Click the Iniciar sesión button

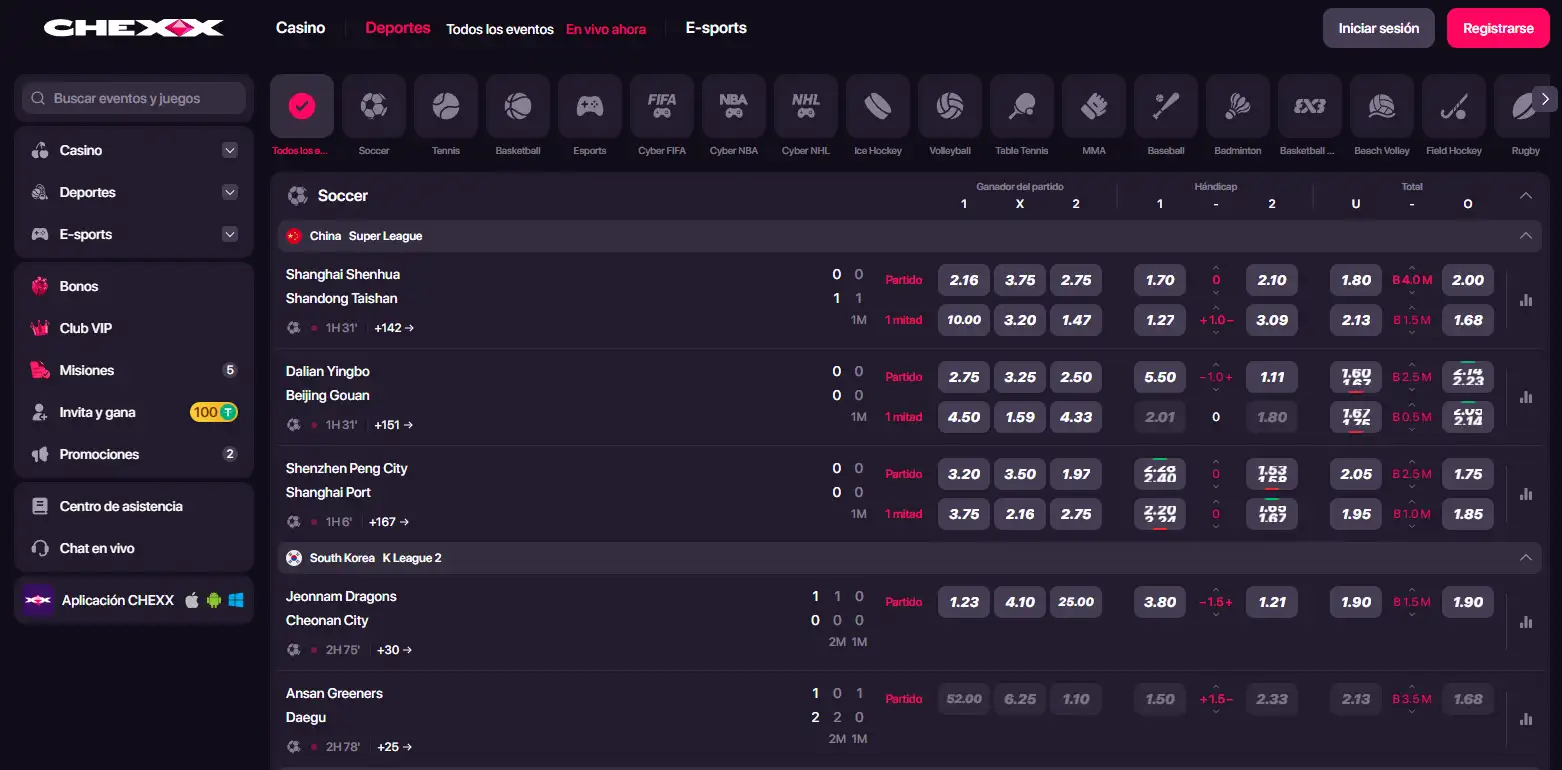tap(1379, 28)
